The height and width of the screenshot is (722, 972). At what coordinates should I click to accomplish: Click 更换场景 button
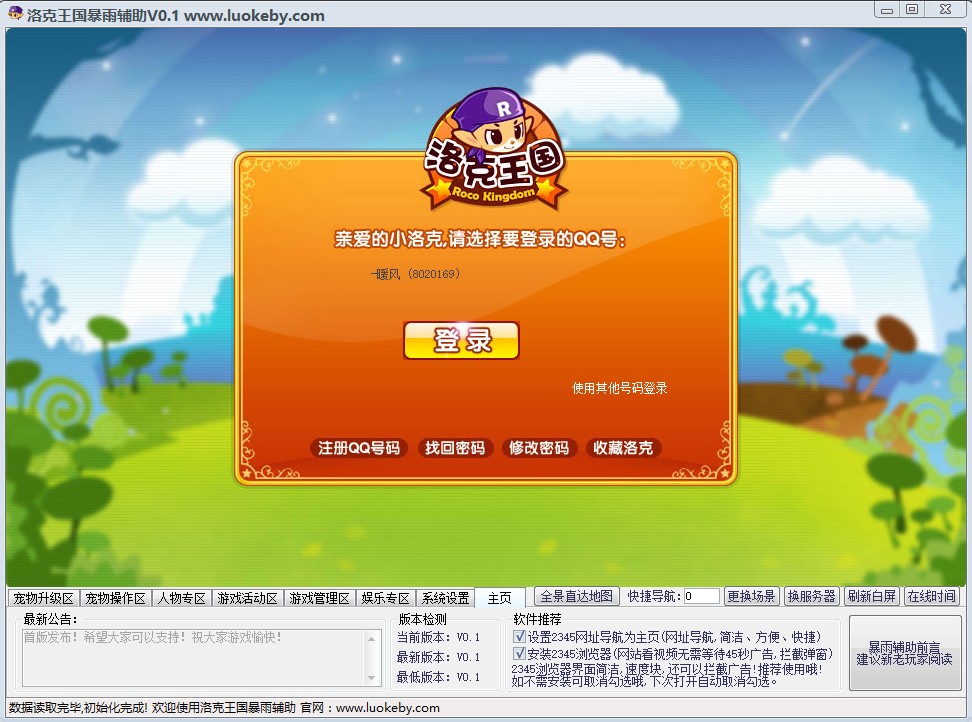point(751,596)
